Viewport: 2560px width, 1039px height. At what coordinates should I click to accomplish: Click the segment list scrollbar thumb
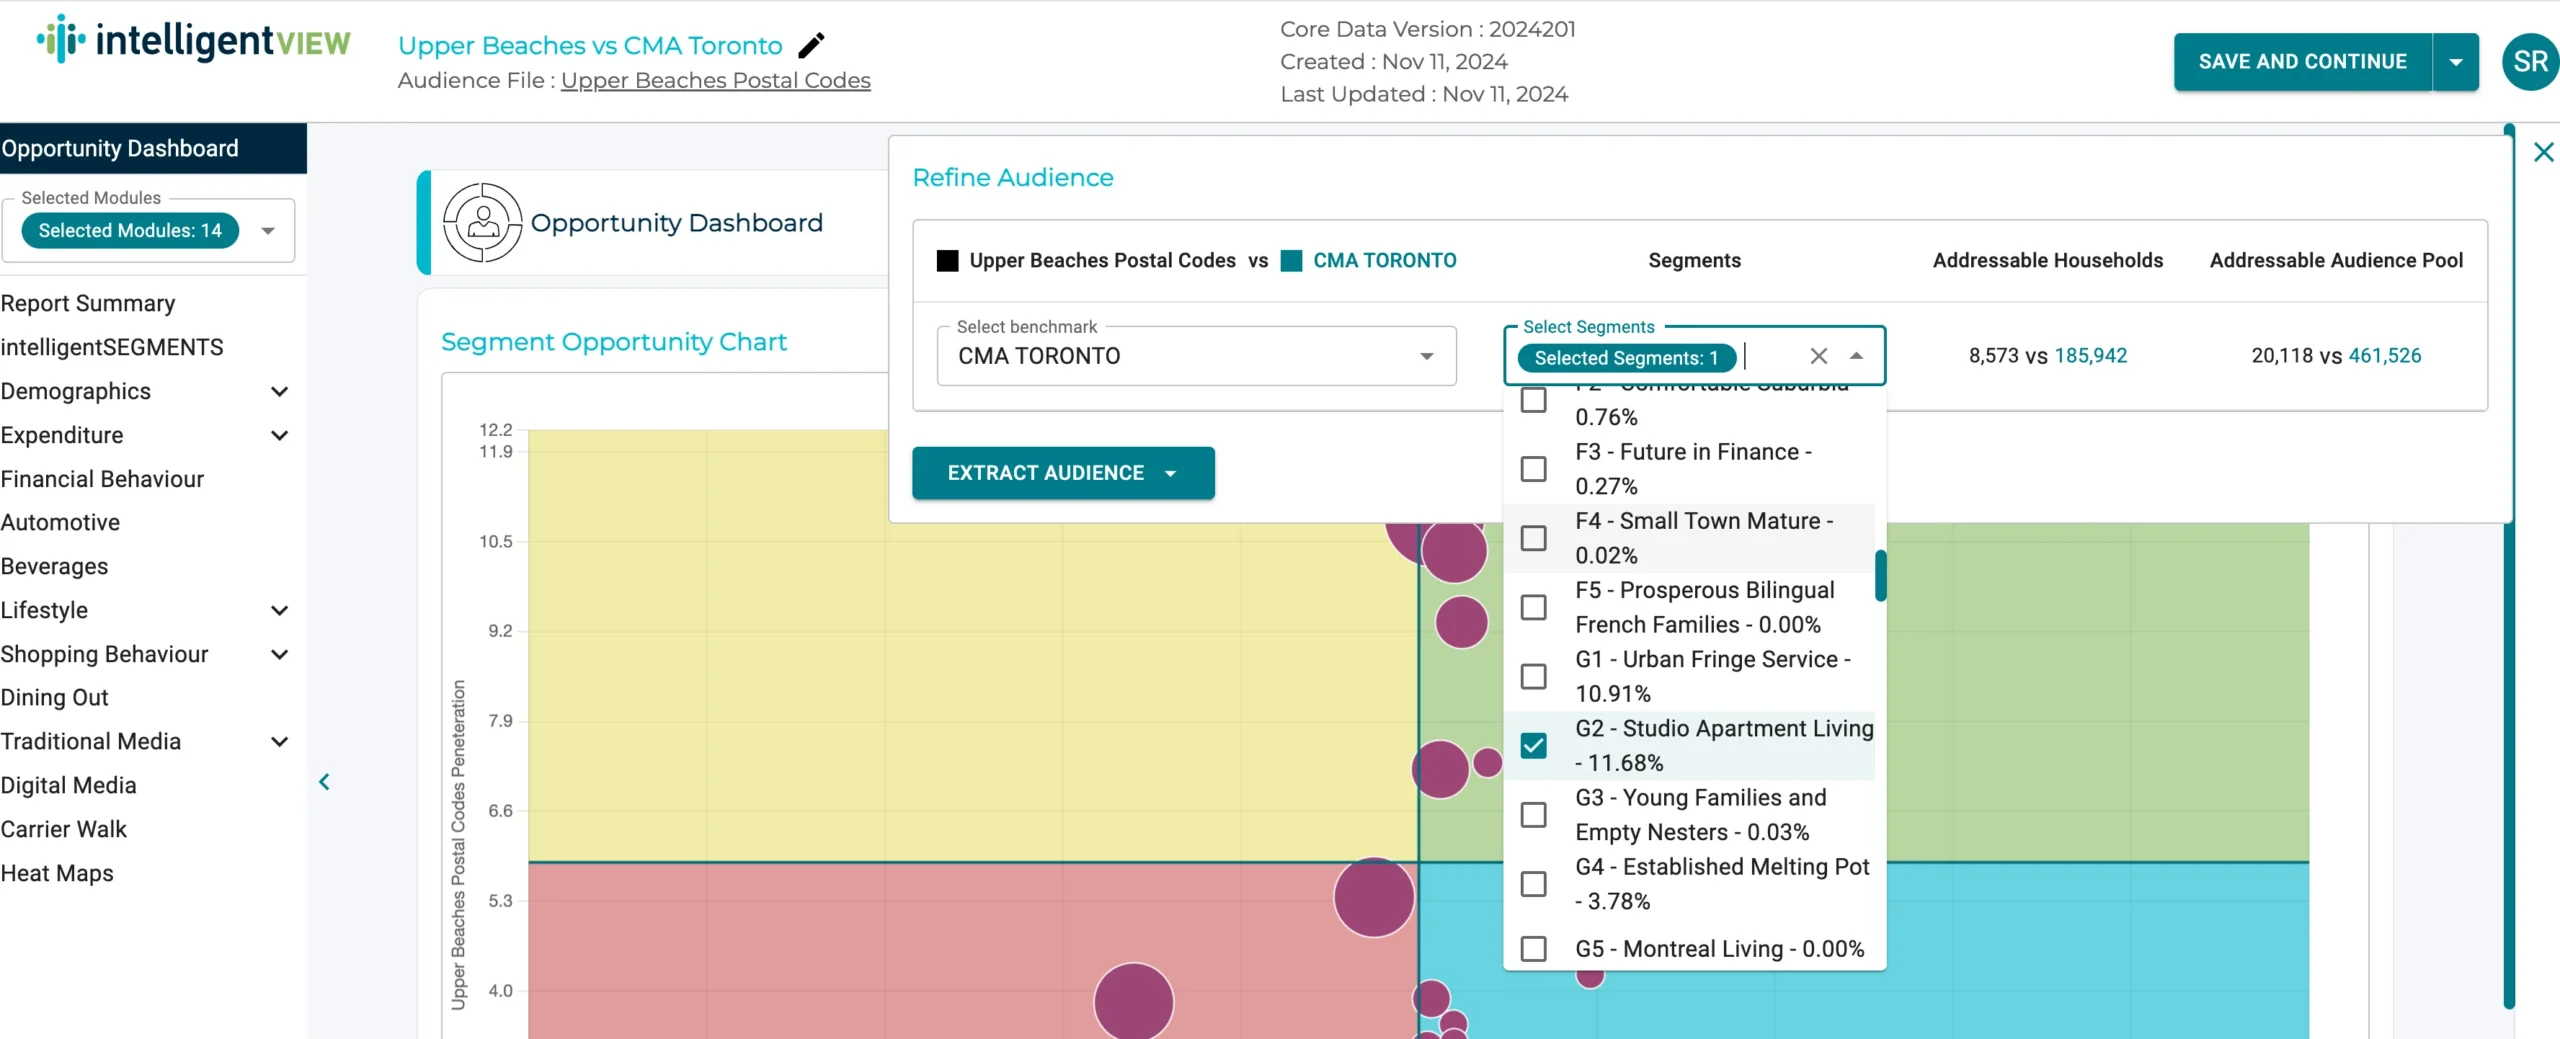1880,576
